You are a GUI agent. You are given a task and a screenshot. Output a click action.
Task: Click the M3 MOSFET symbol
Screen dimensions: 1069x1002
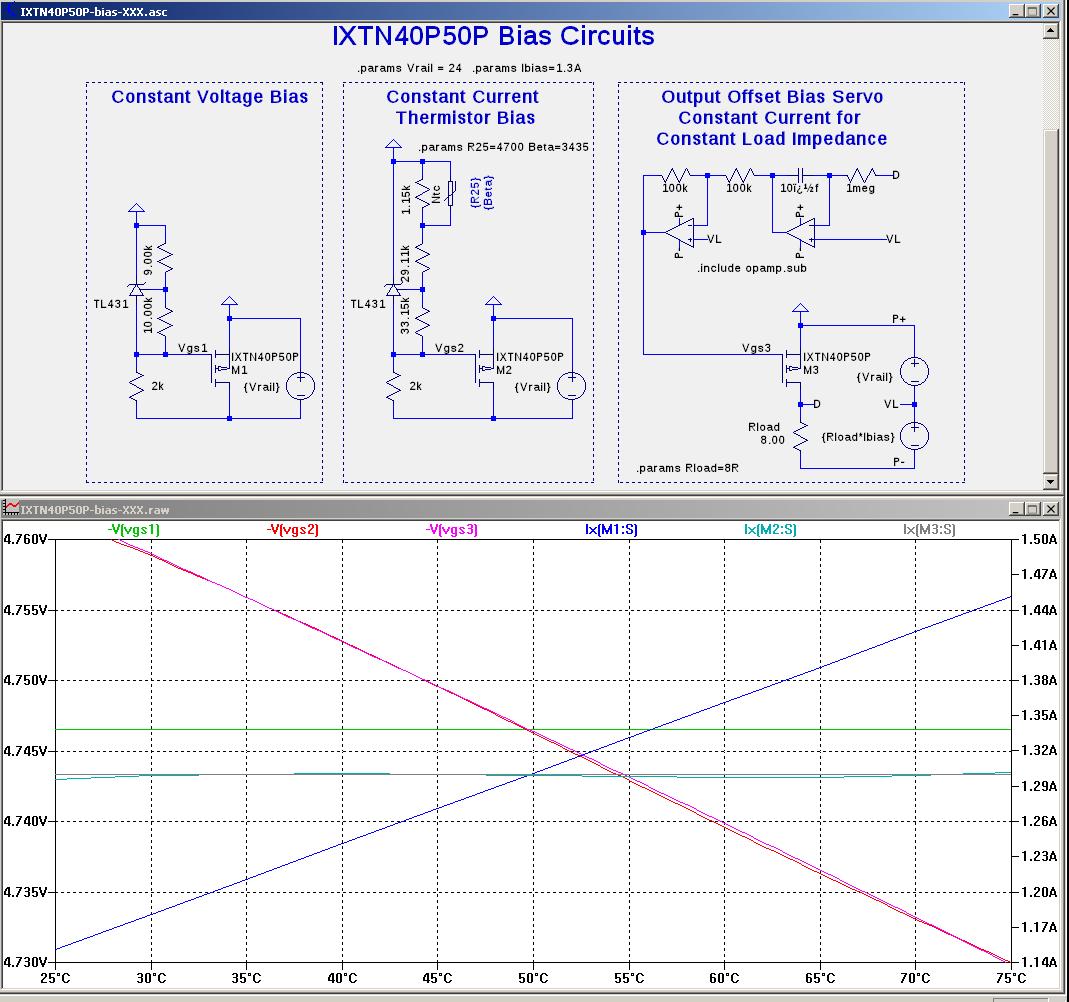pos(792,369)
